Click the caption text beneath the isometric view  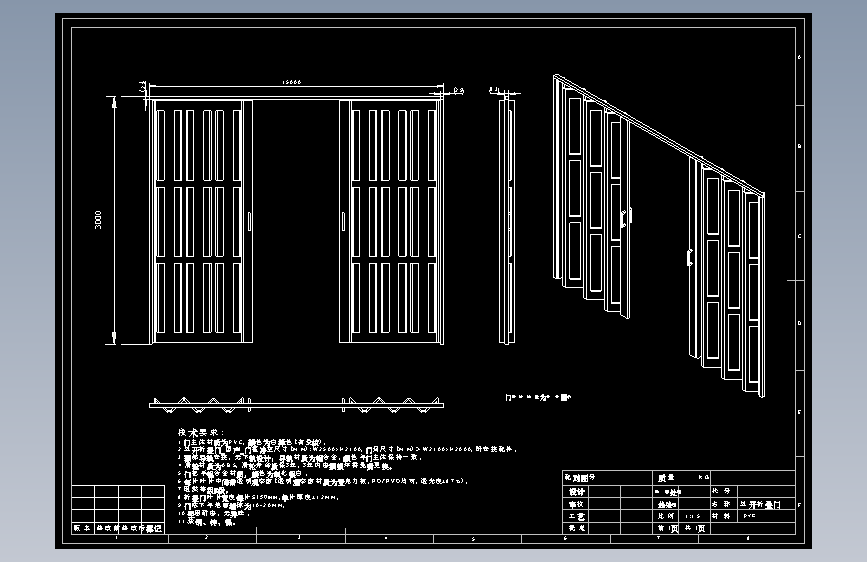537,397
